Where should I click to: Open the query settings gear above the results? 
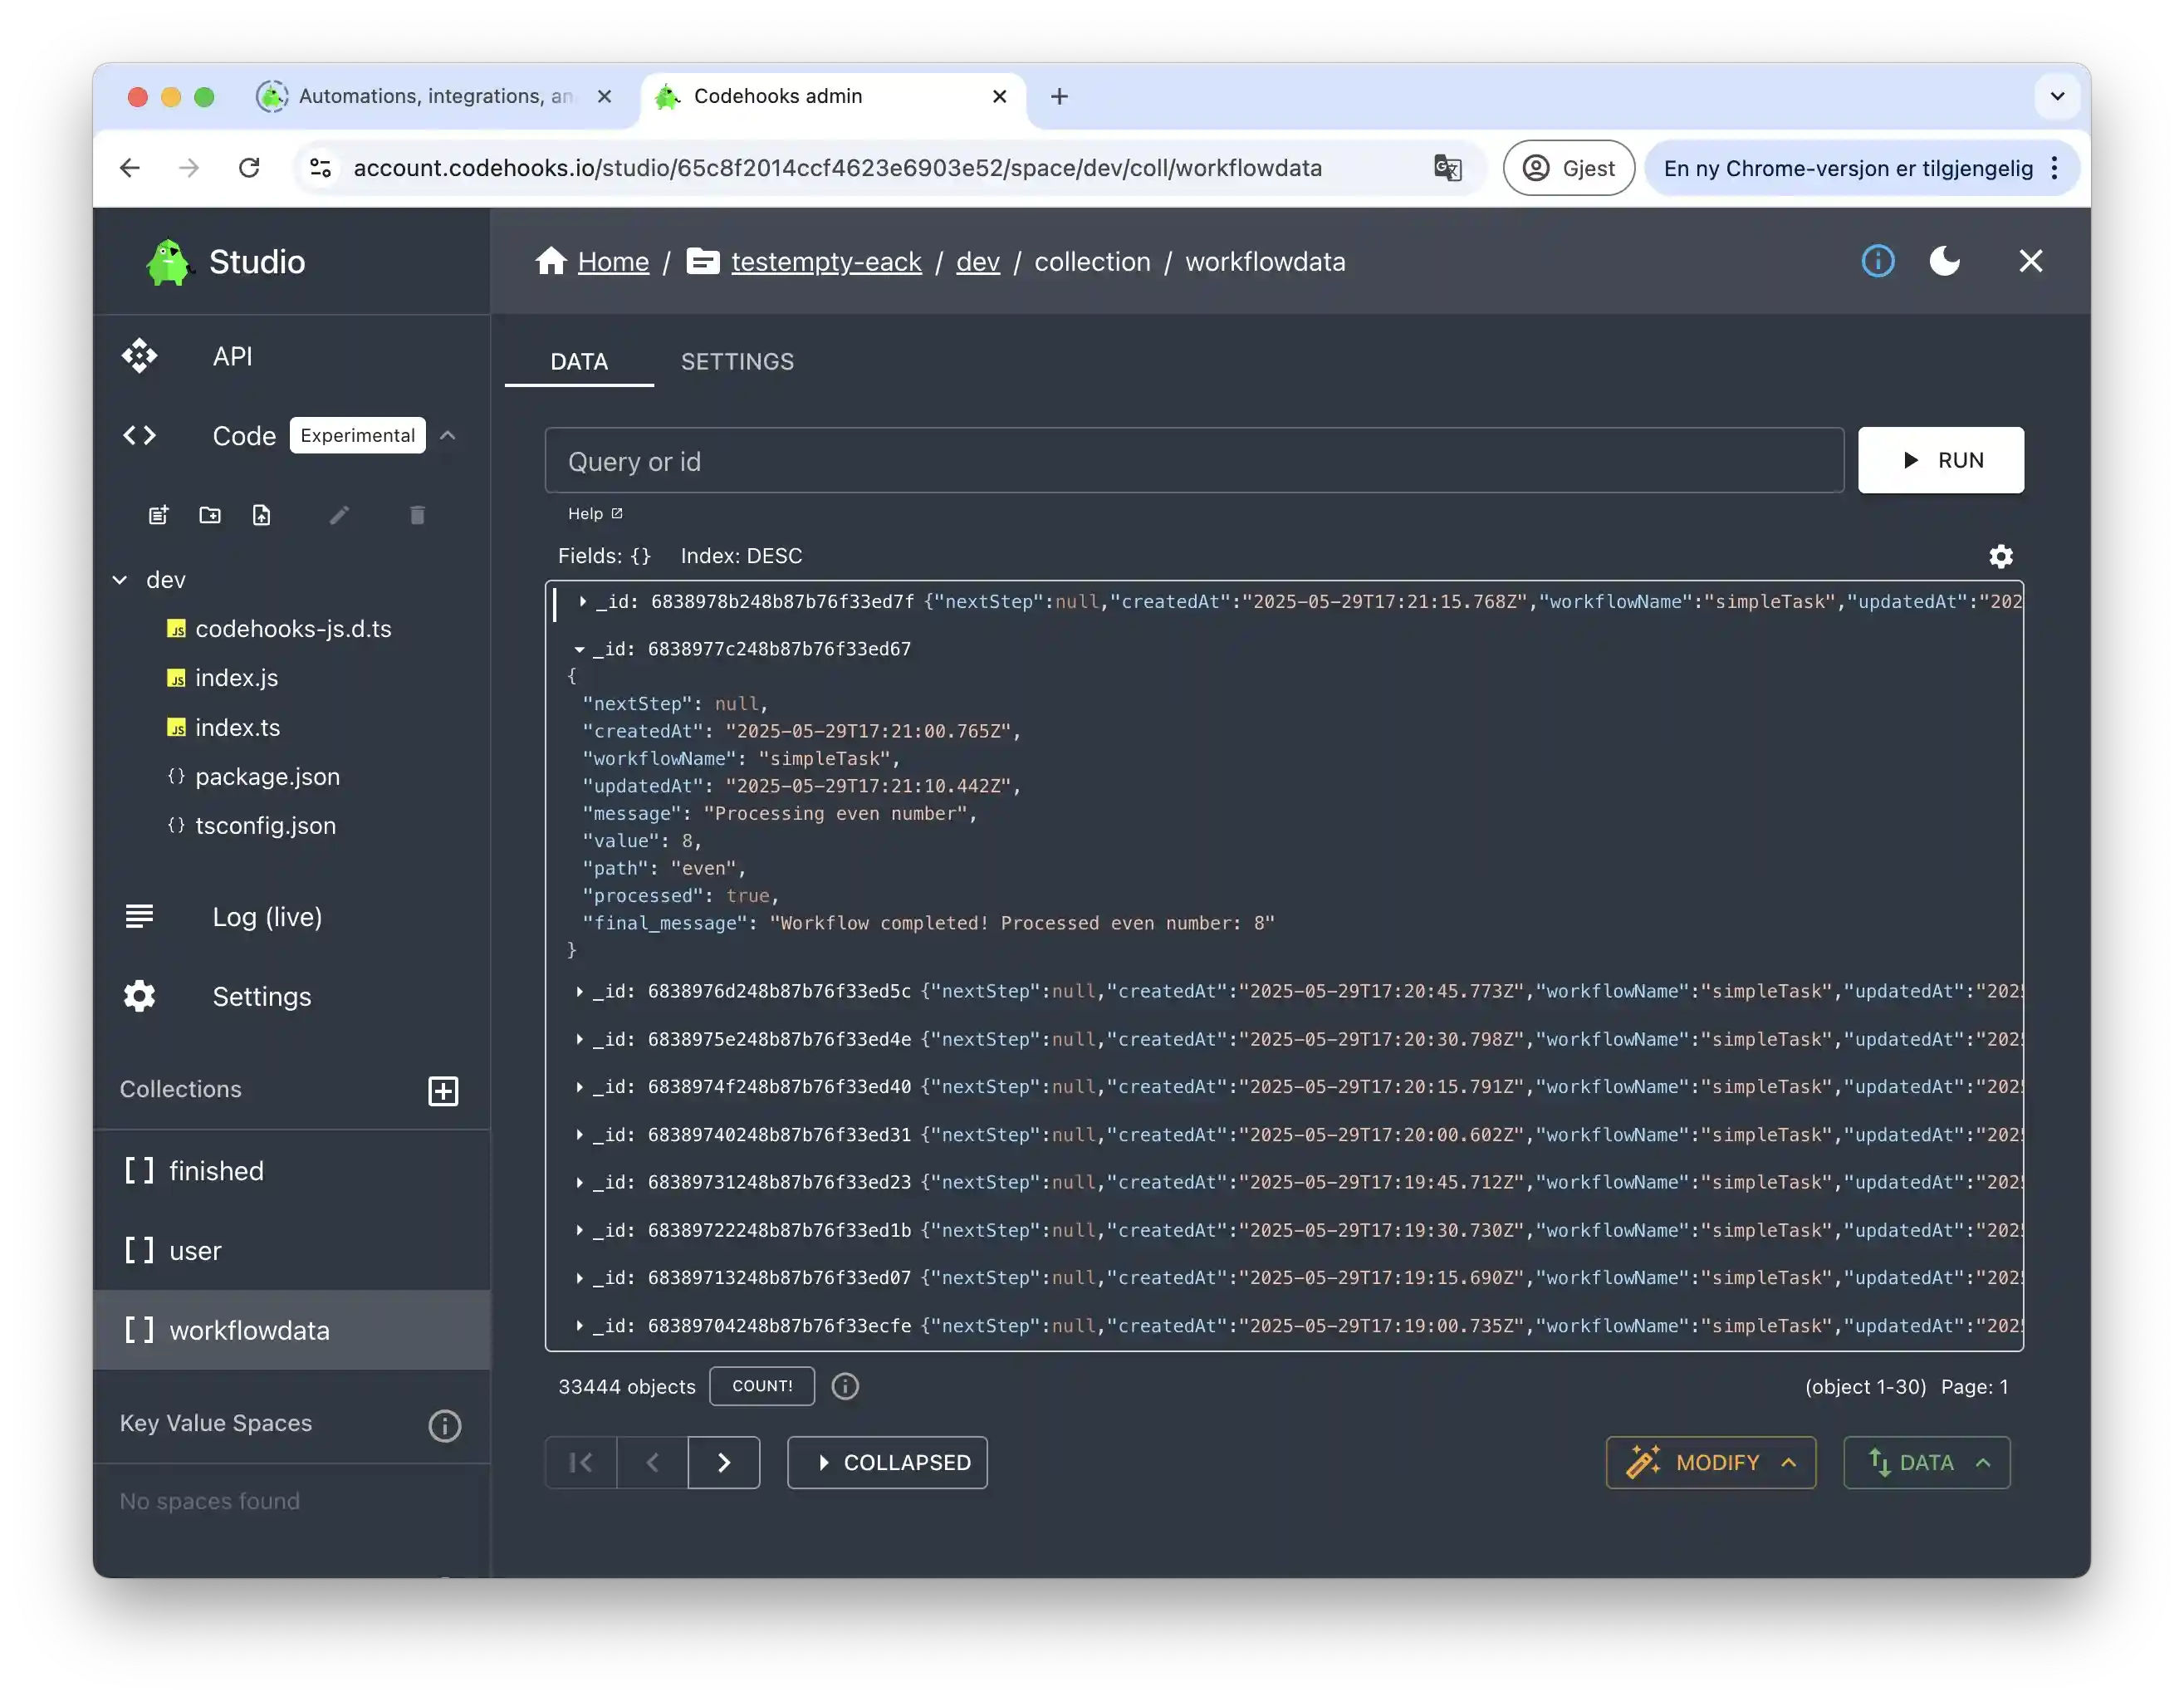2001,556
